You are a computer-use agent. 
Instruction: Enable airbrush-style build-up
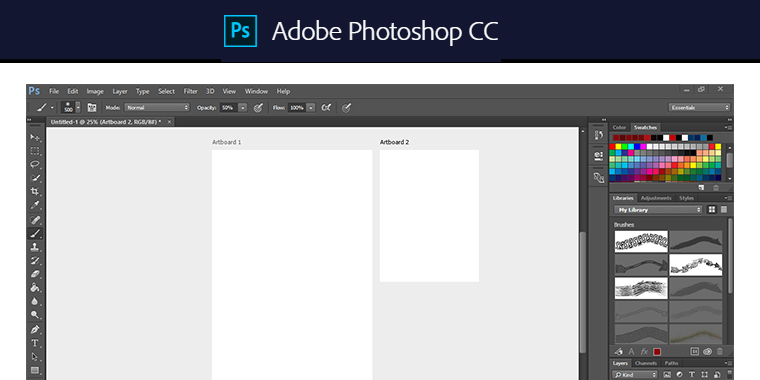click(x=327, y=108)
